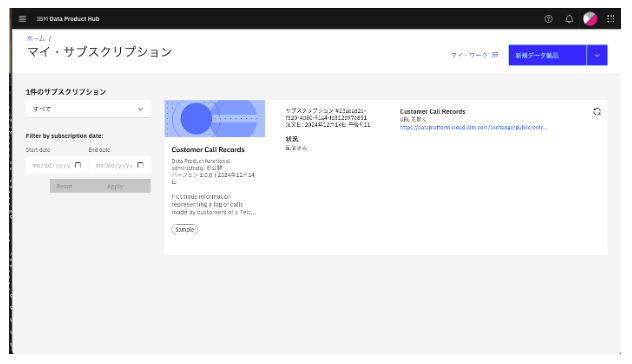Open the Customer Call Records URL link

(473, 127)
